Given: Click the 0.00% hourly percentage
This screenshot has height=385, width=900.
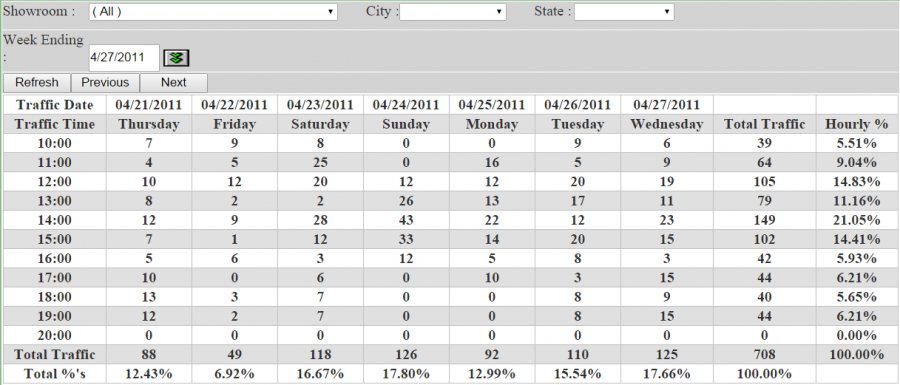Looking at the screenshot, I should (857, 336).
